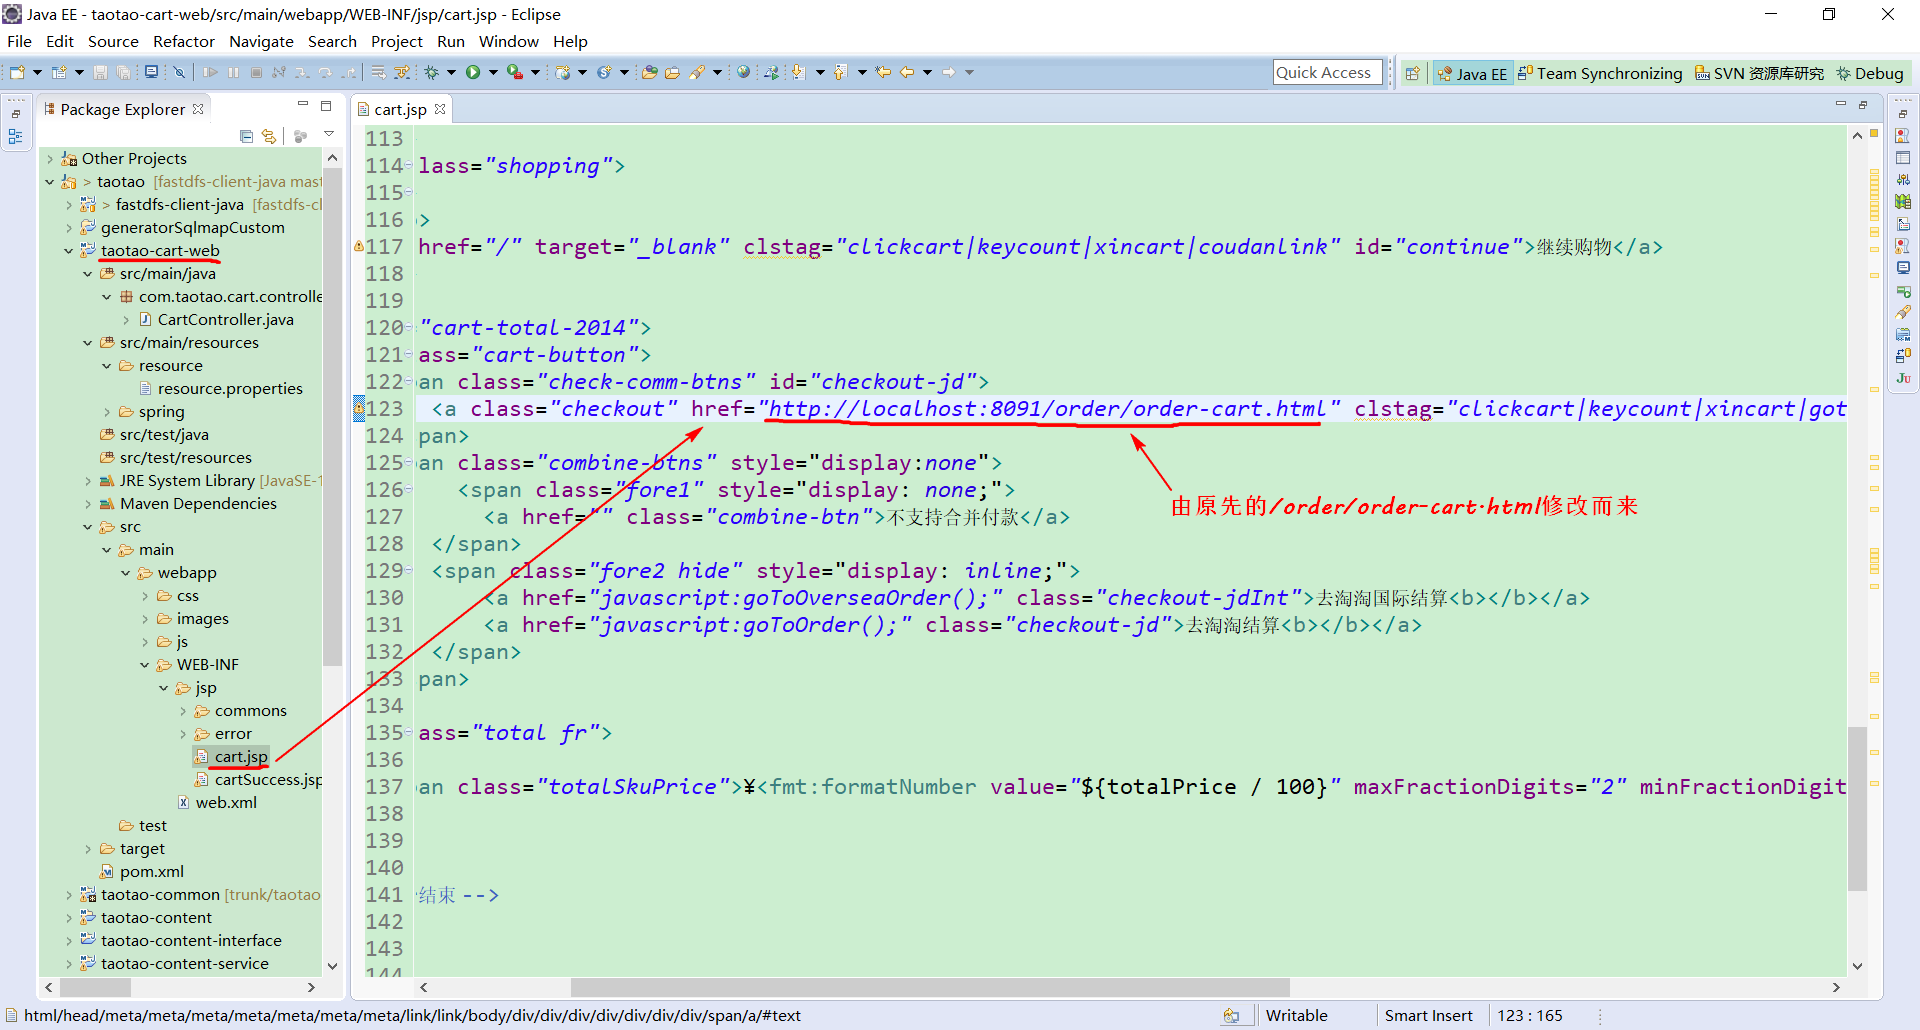
Task: Close the cart.jsp editor tab
Action: (440, 109)
